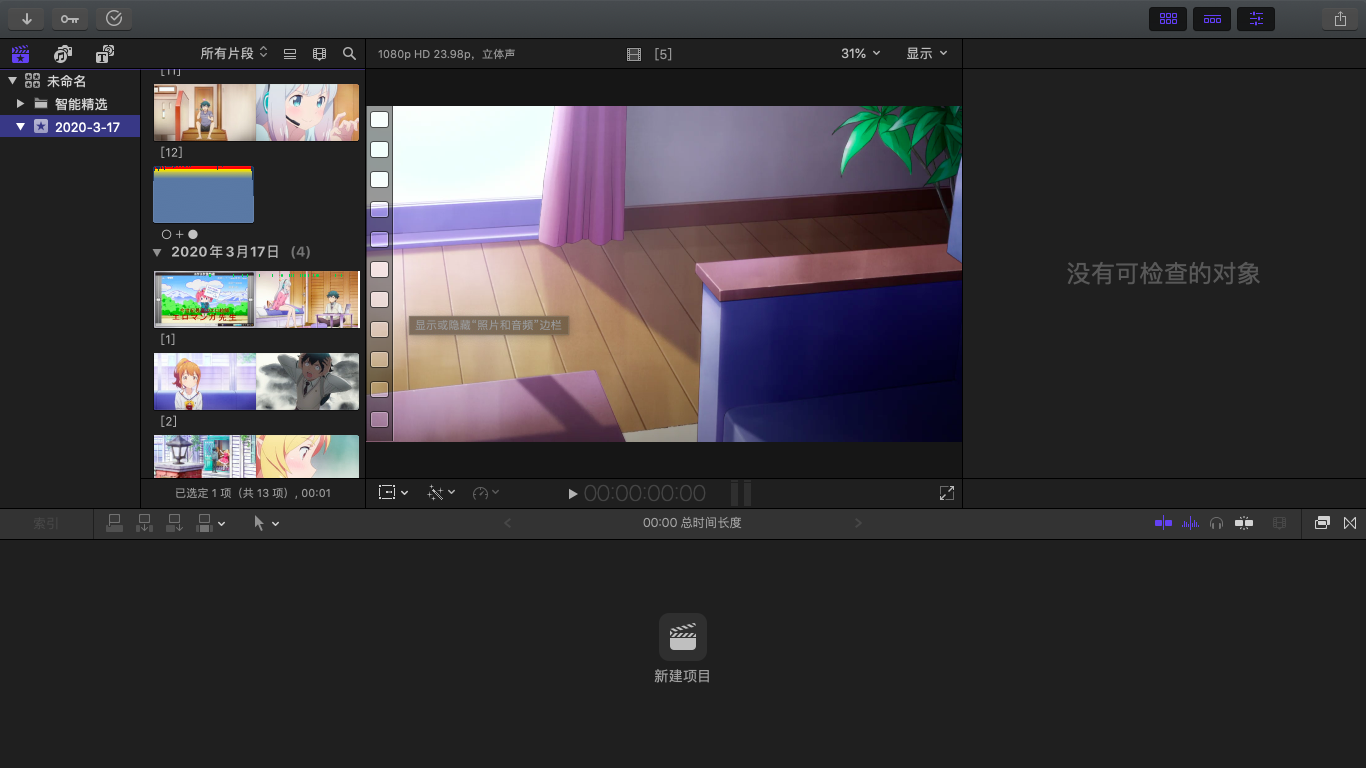Select the clip thumbnail labeled [1]
This screenshot has height=768, width=1366.
pyautogui.click(x=256, y=299)
